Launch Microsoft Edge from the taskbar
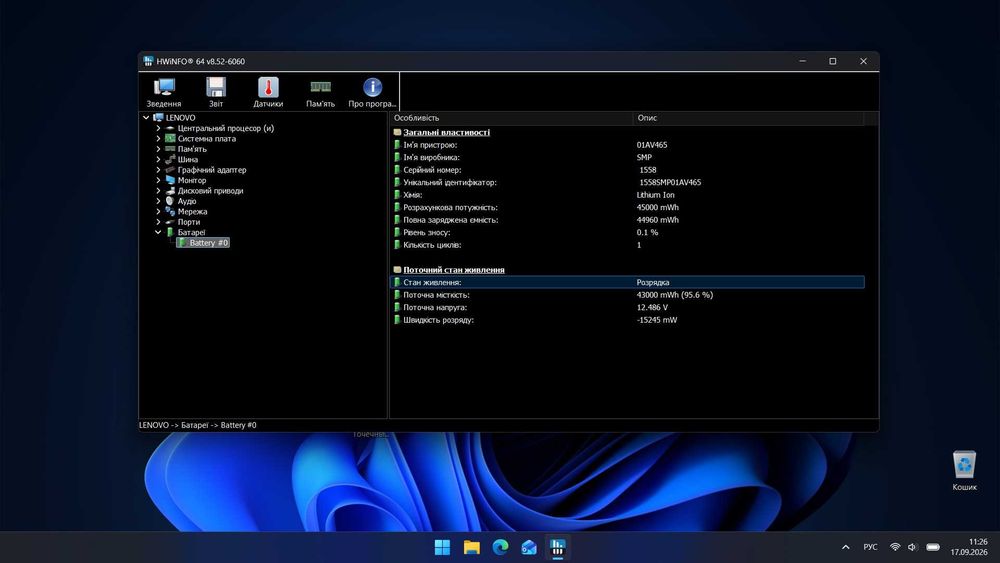Image resolution: width=1000 pixels, height=563 pixels. (500, 547)
